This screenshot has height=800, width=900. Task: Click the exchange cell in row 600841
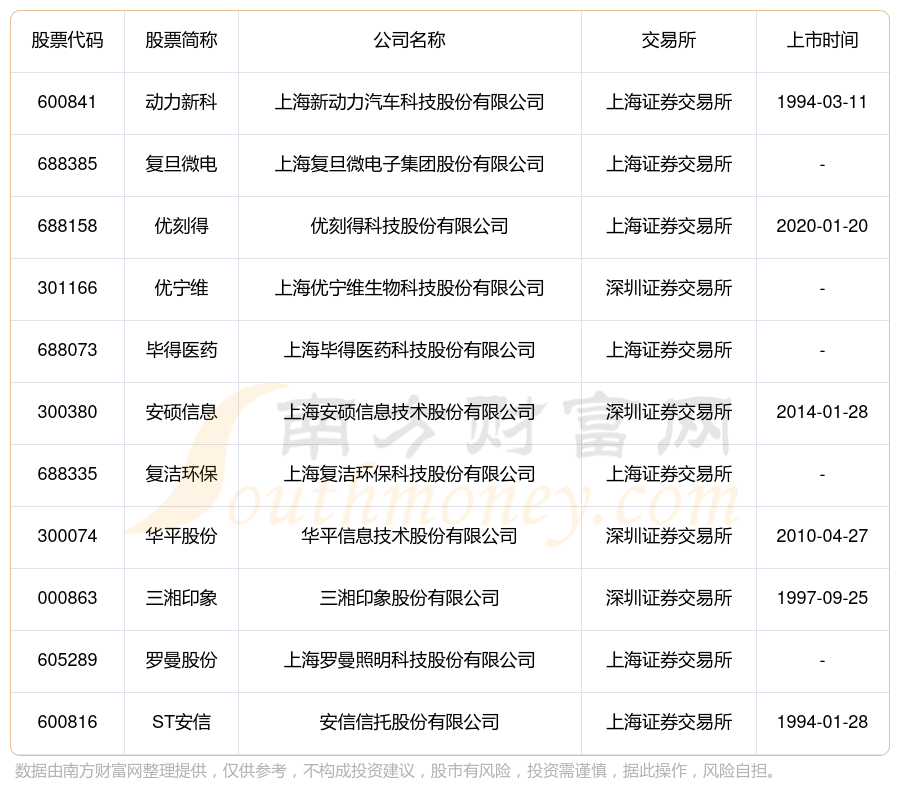669,102
